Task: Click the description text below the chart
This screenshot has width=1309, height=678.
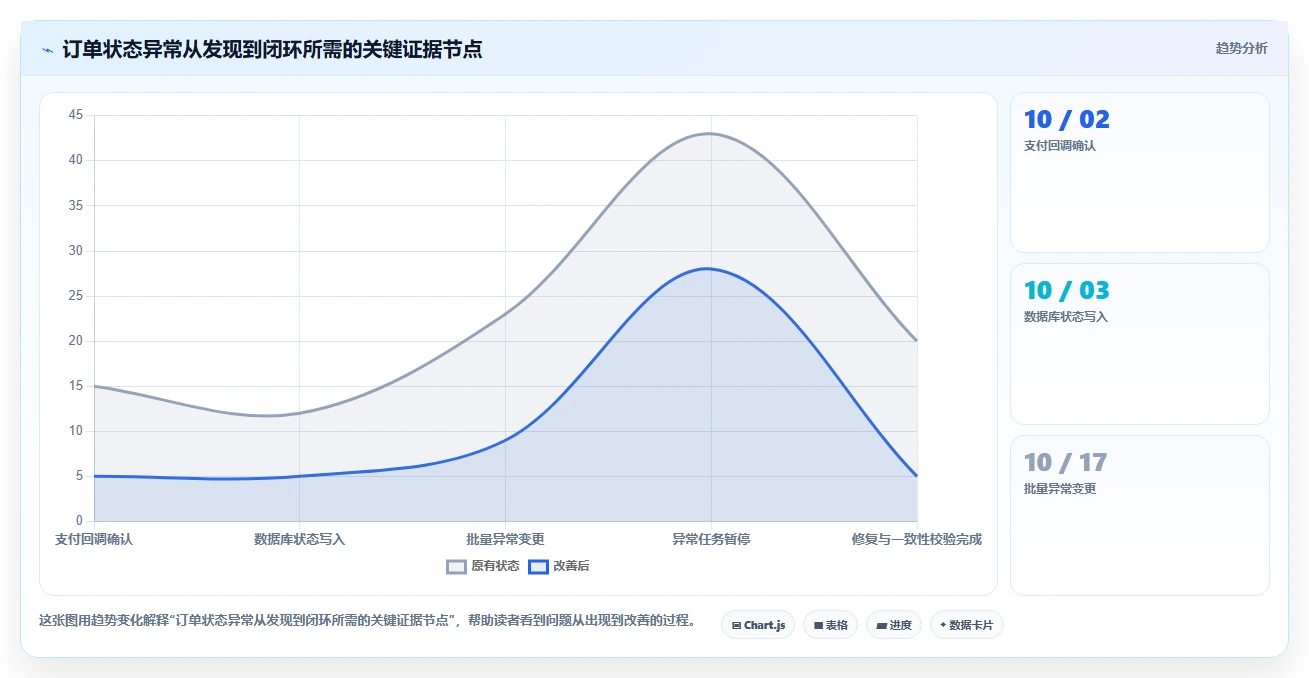Action: (367, 620)
